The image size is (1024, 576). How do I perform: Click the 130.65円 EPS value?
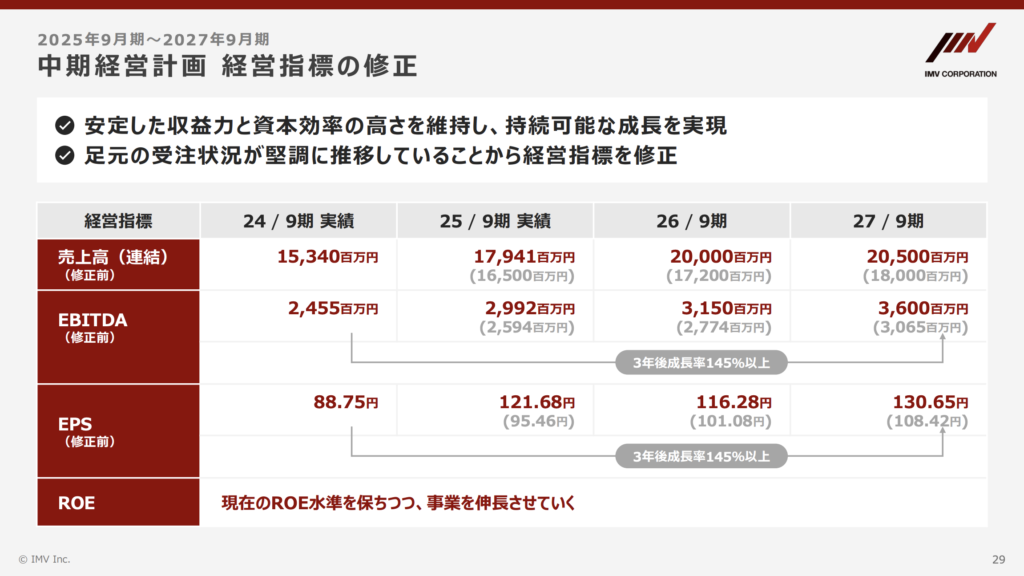click(x=930, y=402)
